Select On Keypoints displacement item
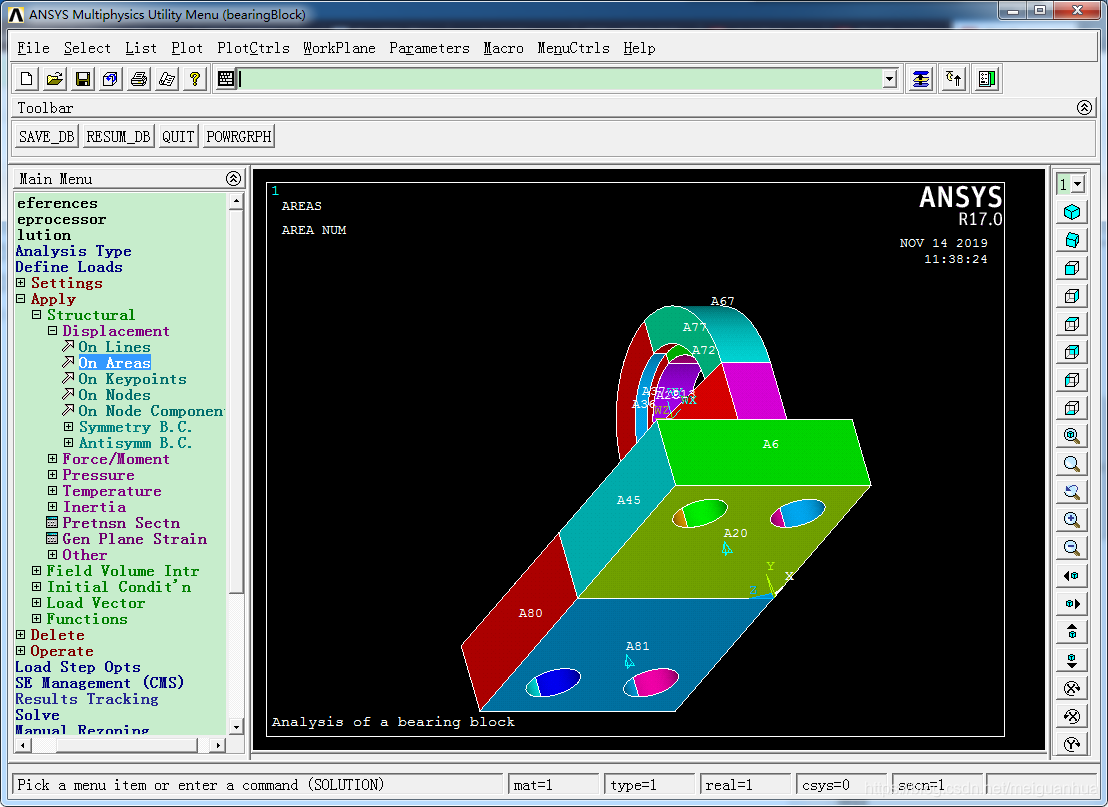1108x807 pixels. (132, 379)
